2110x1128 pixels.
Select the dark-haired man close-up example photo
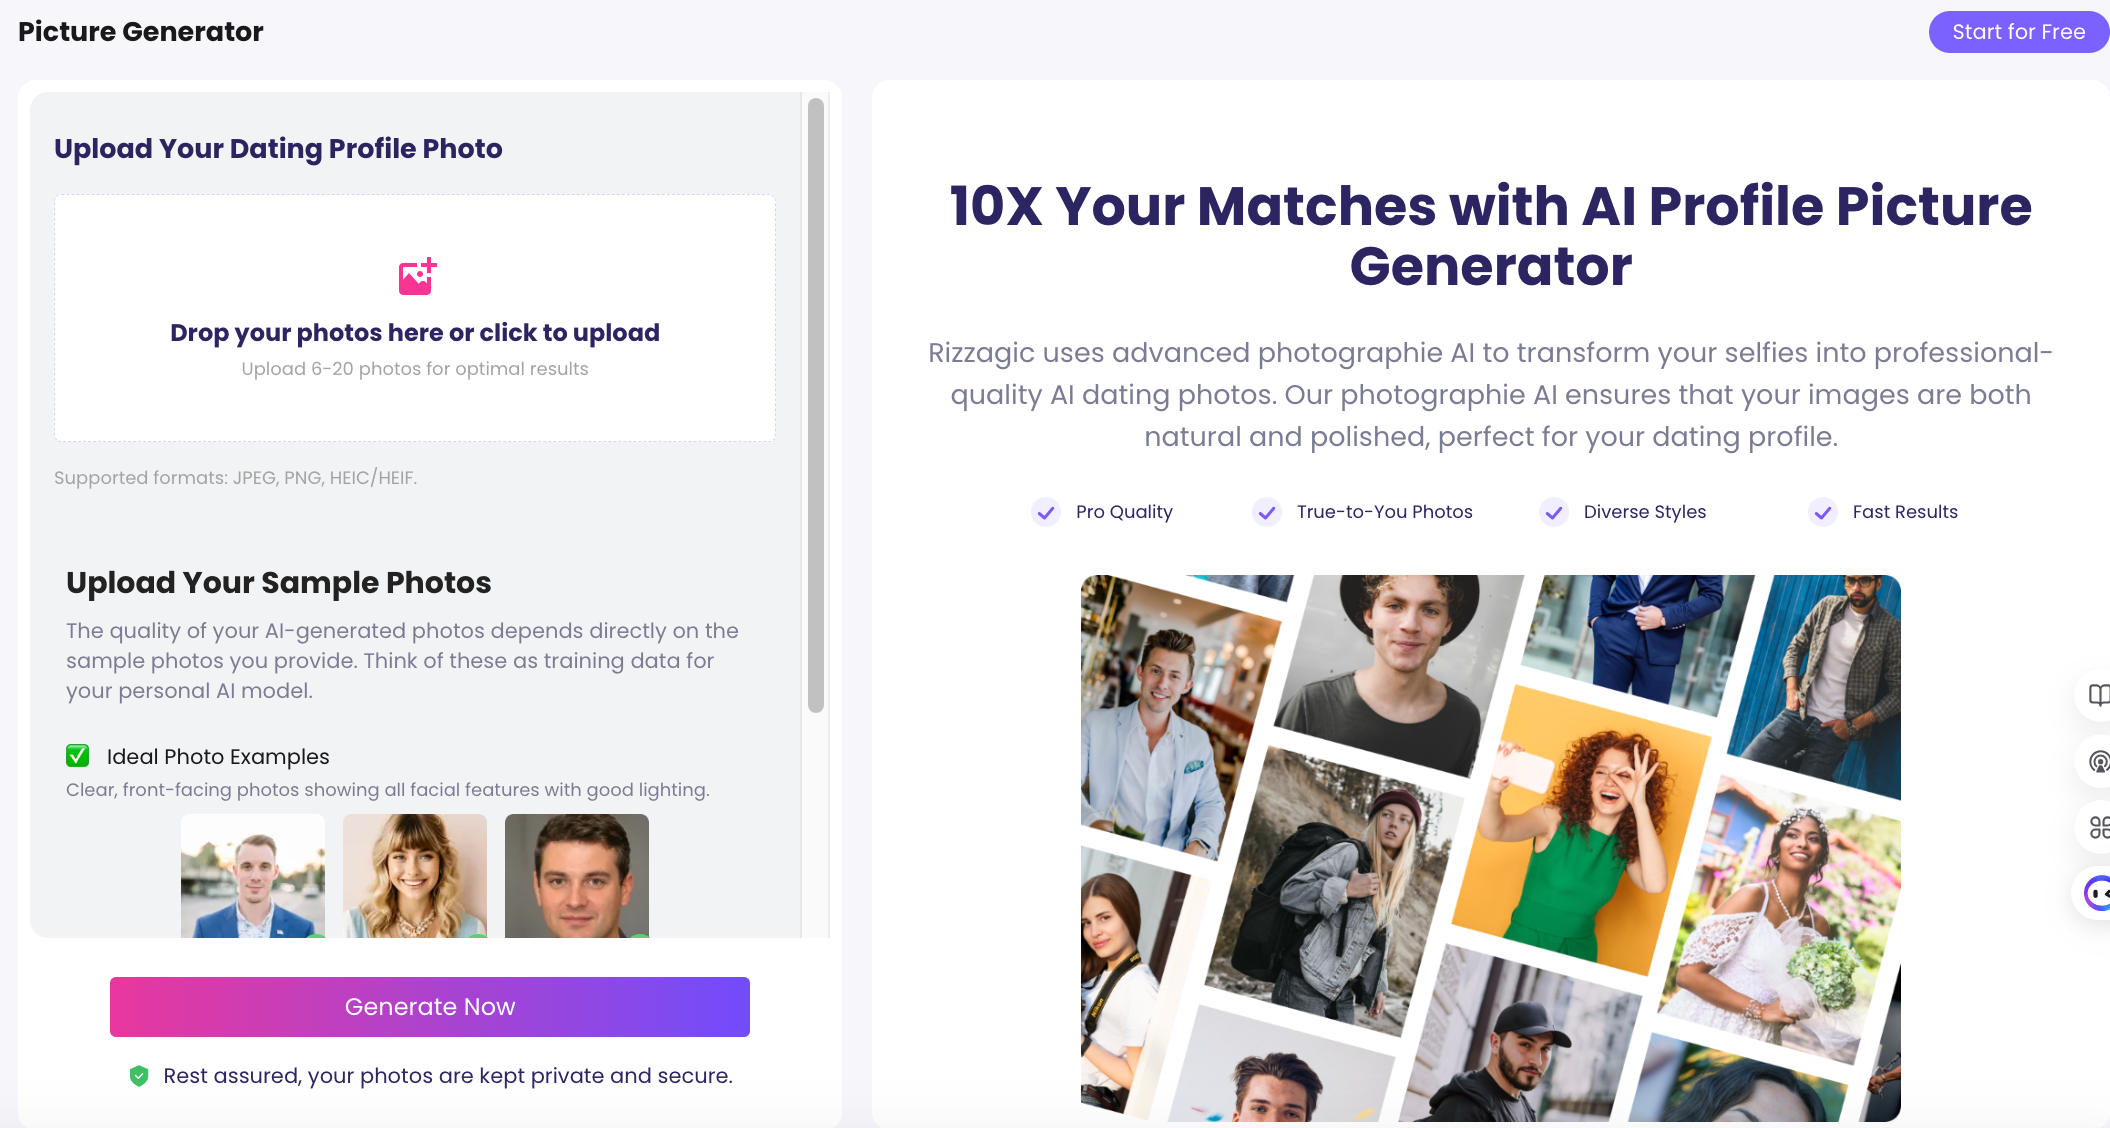coord(577,876)
